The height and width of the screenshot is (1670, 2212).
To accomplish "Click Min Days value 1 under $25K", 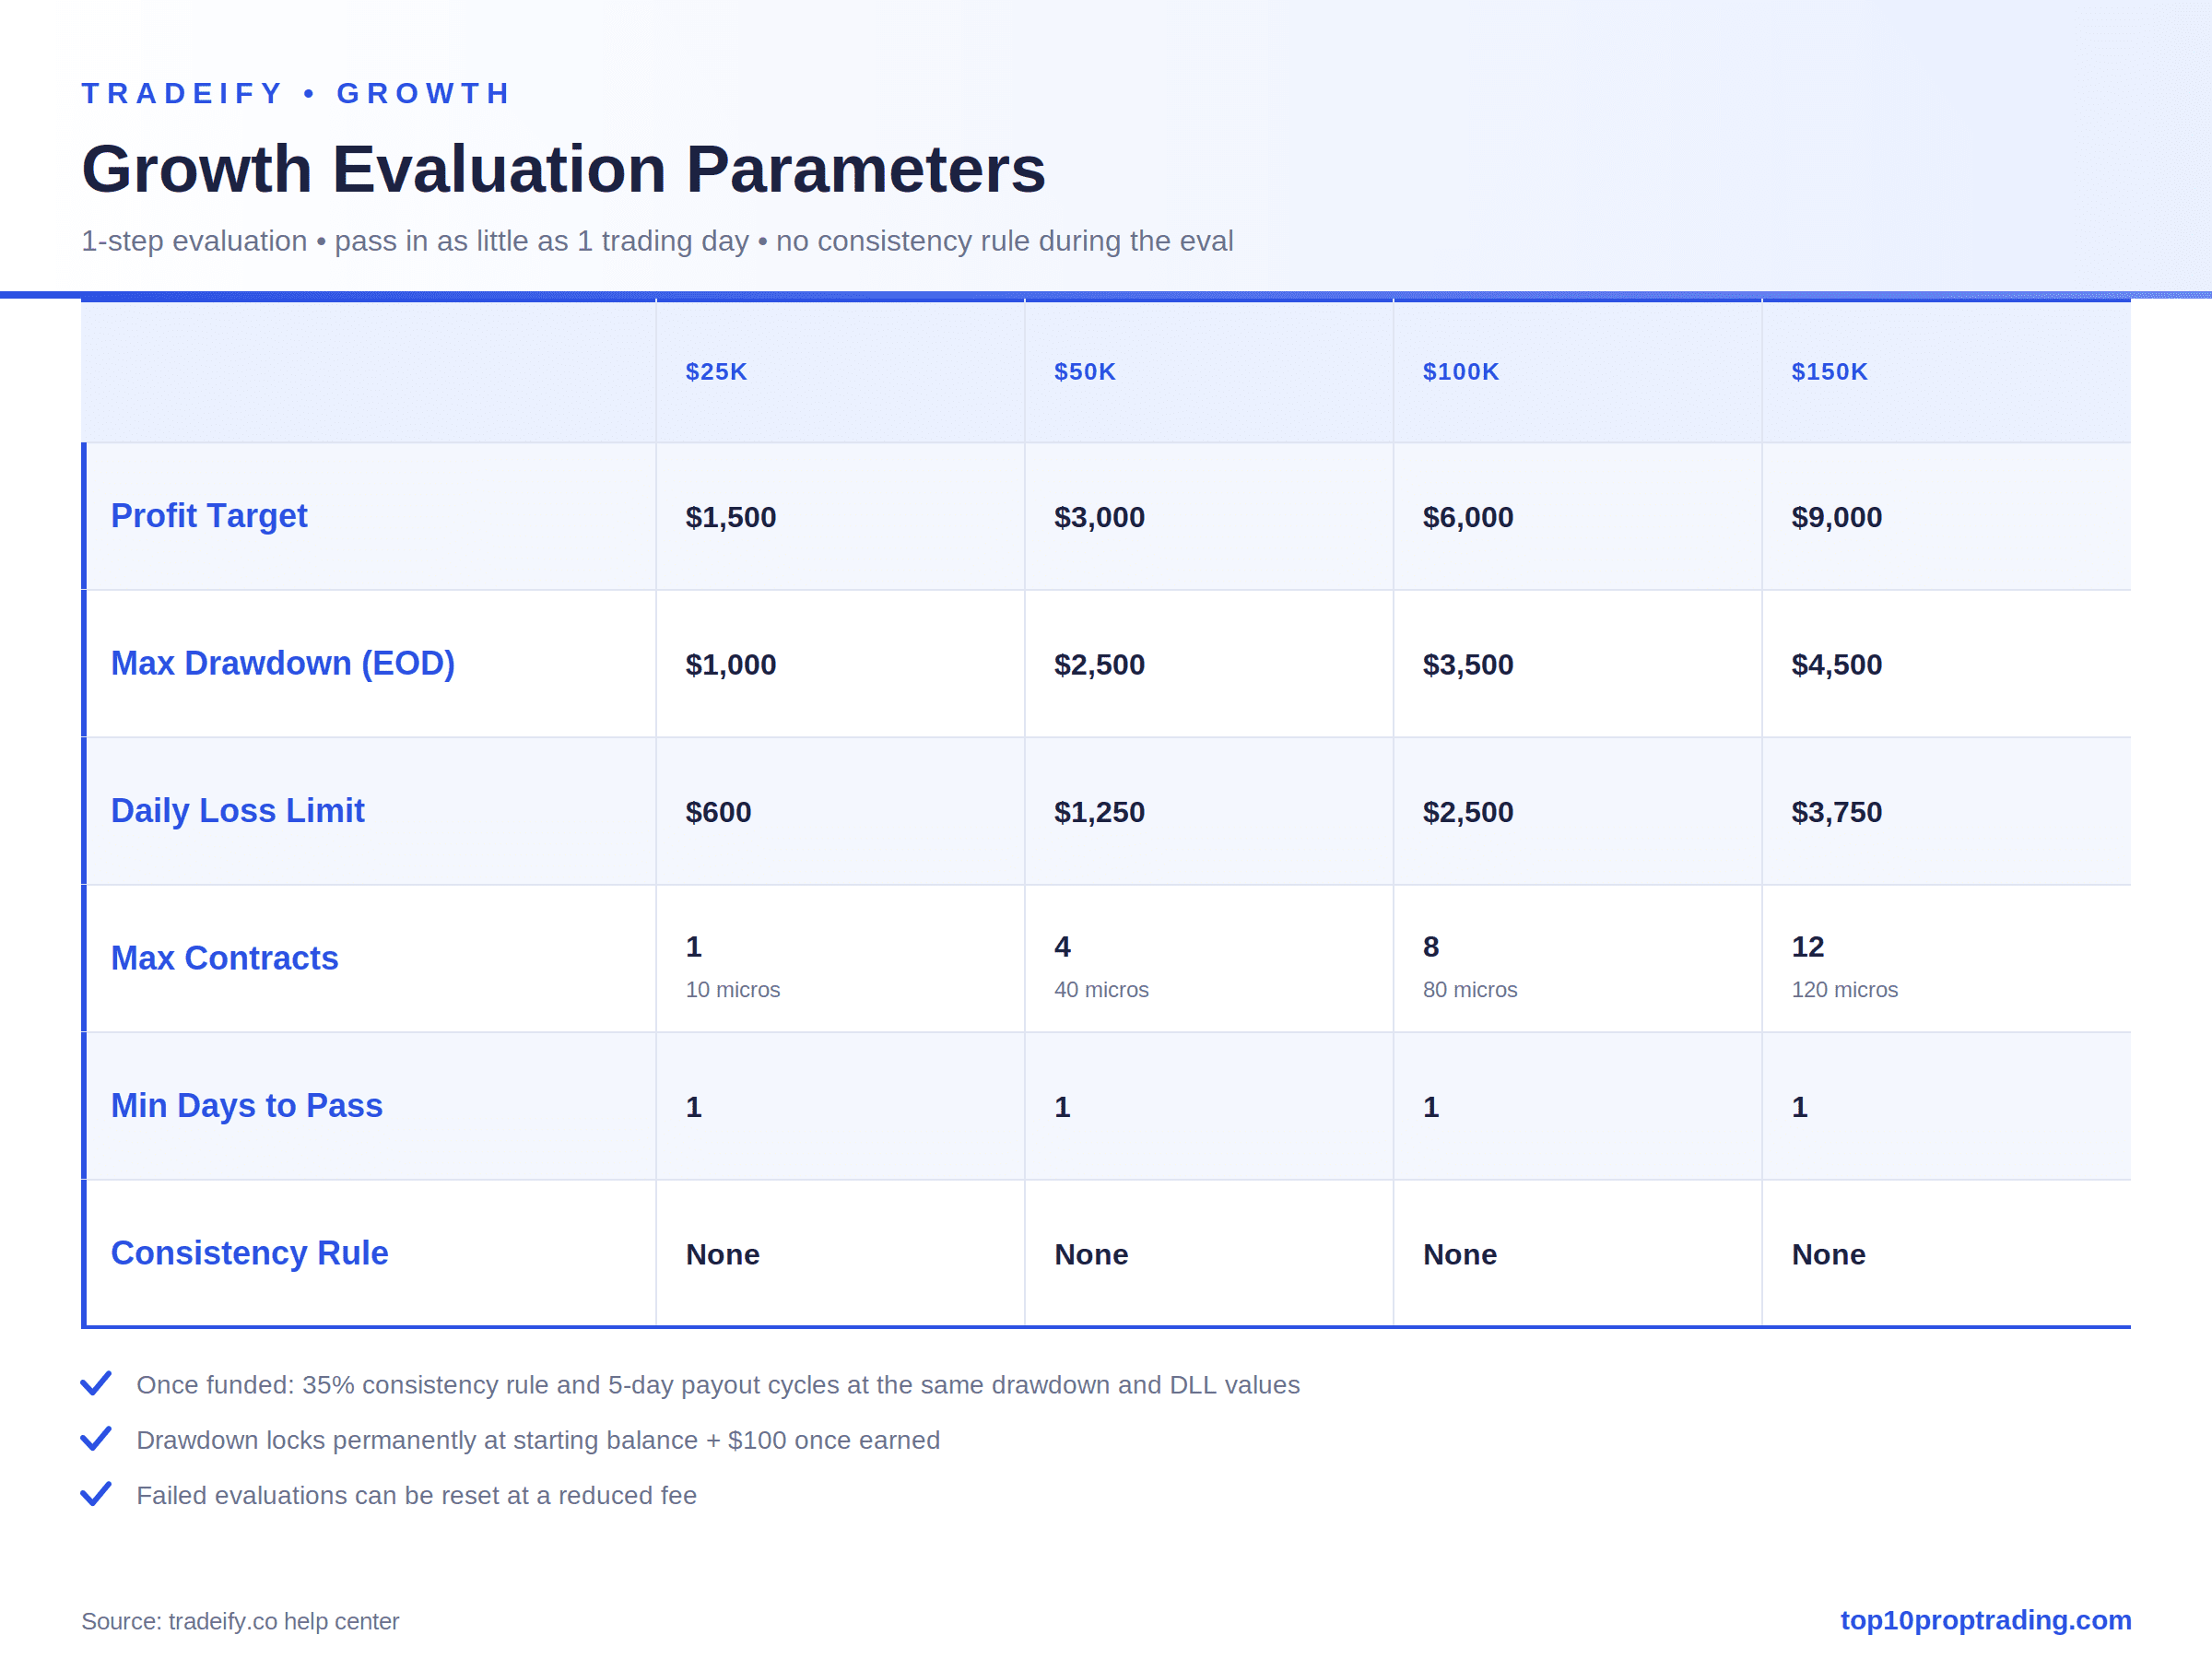I will 694,1107.
